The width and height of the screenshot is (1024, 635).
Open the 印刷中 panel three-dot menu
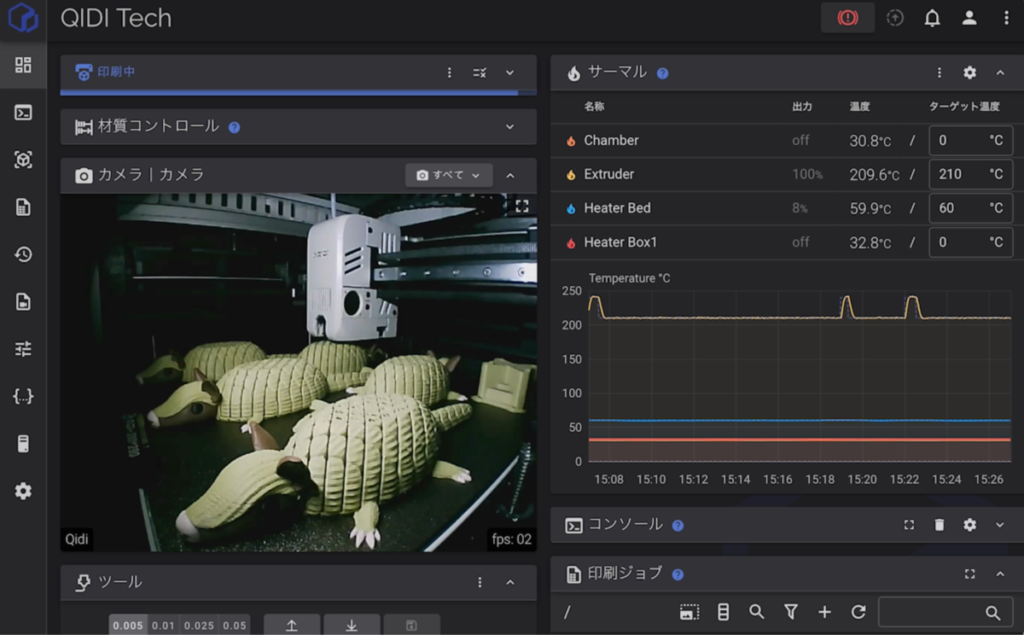[450, 73]
